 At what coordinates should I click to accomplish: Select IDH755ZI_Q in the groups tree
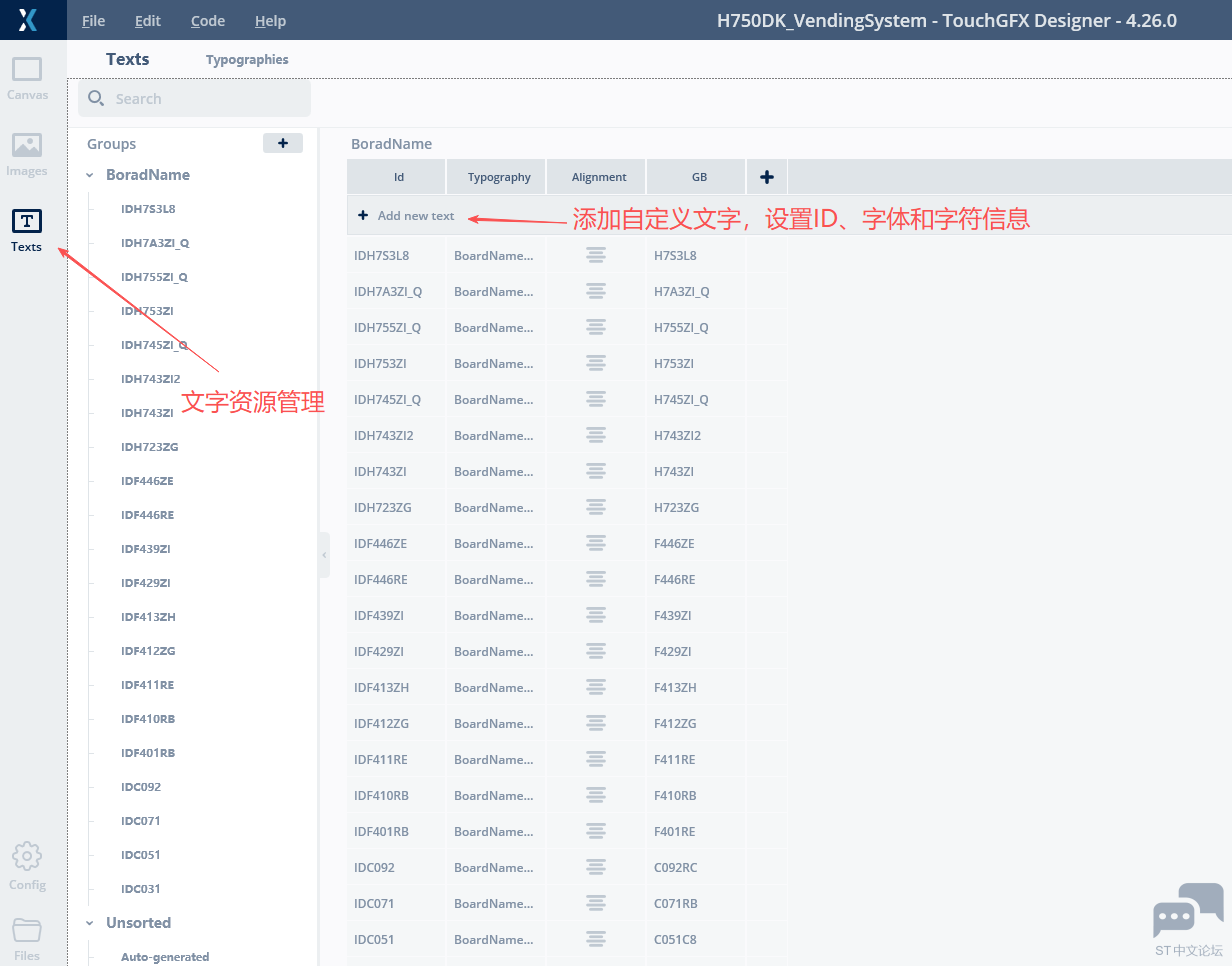click(x=154, y=277)
